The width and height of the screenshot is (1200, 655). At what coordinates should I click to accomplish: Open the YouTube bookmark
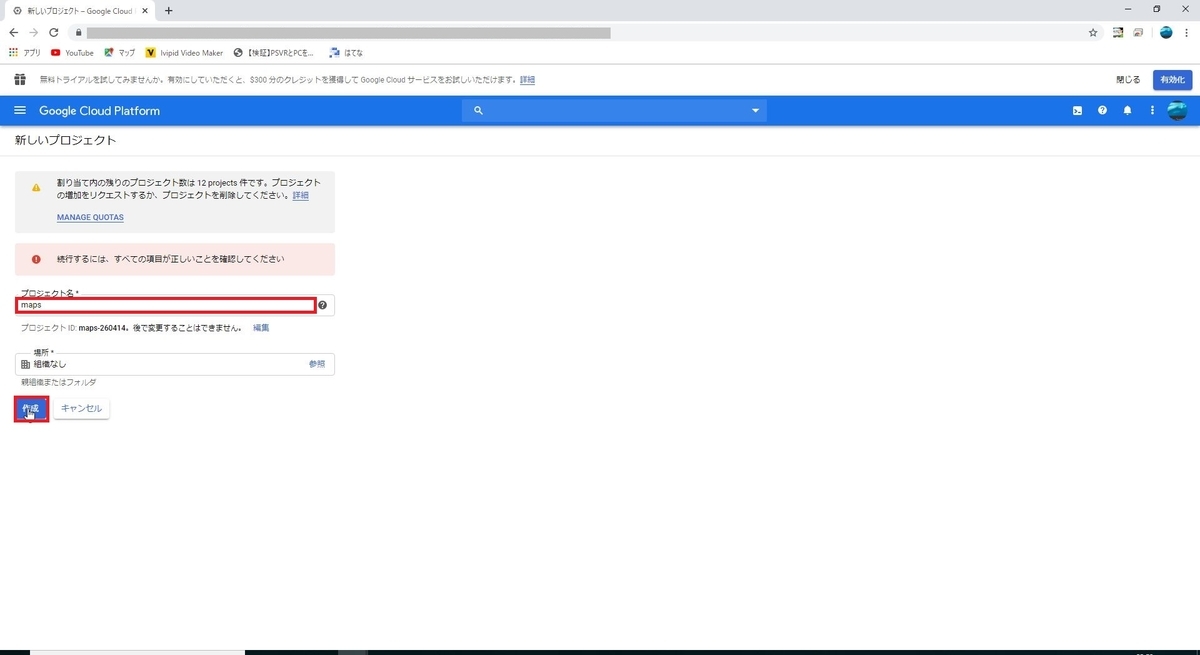pos(72,53)
